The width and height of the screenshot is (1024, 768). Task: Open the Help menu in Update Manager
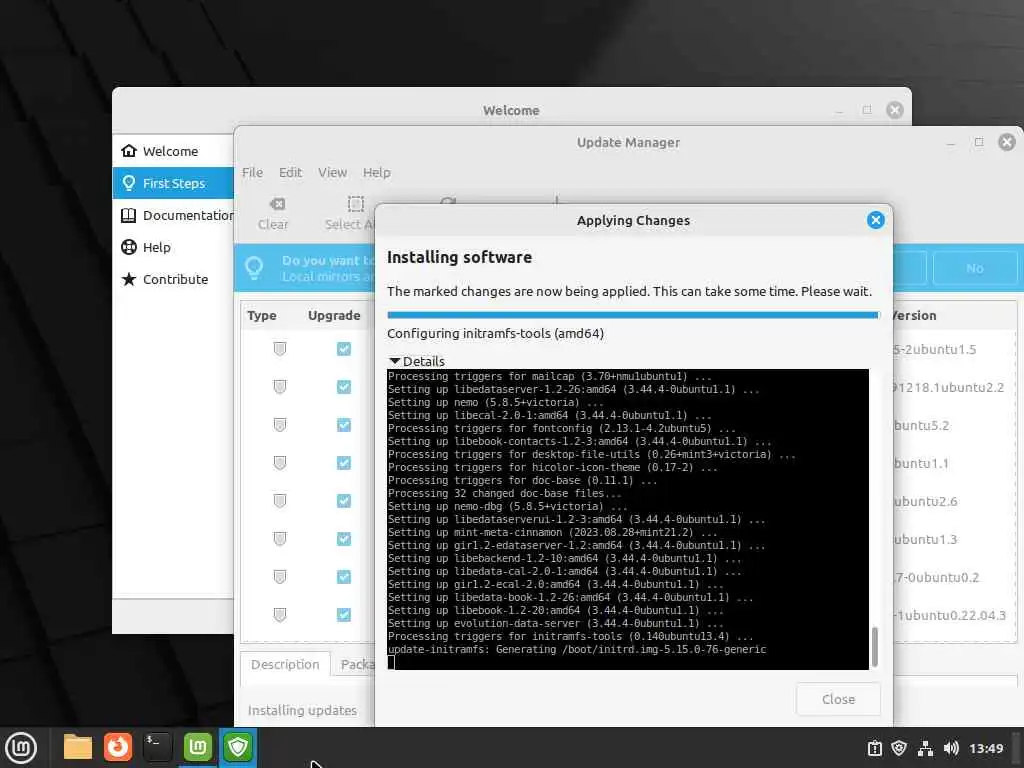pos(377,172)
